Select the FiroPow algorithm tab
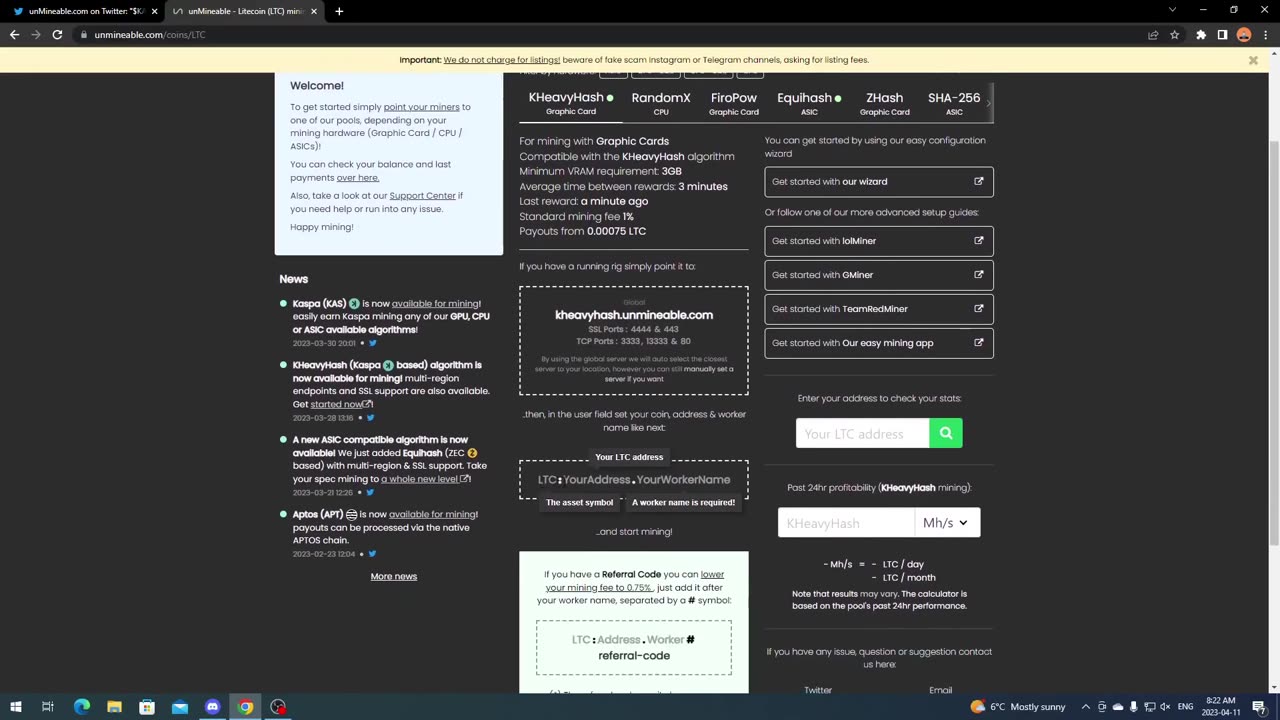Viewport: 1280px width, 720px height. point(734,102)
